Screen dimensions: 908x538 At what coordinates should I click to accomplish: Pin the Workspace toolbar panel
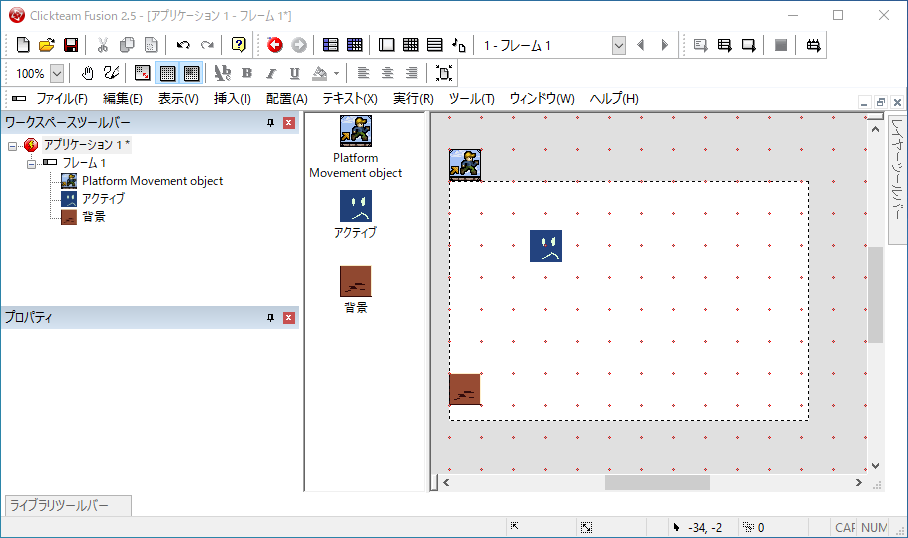tap(270, 123)
